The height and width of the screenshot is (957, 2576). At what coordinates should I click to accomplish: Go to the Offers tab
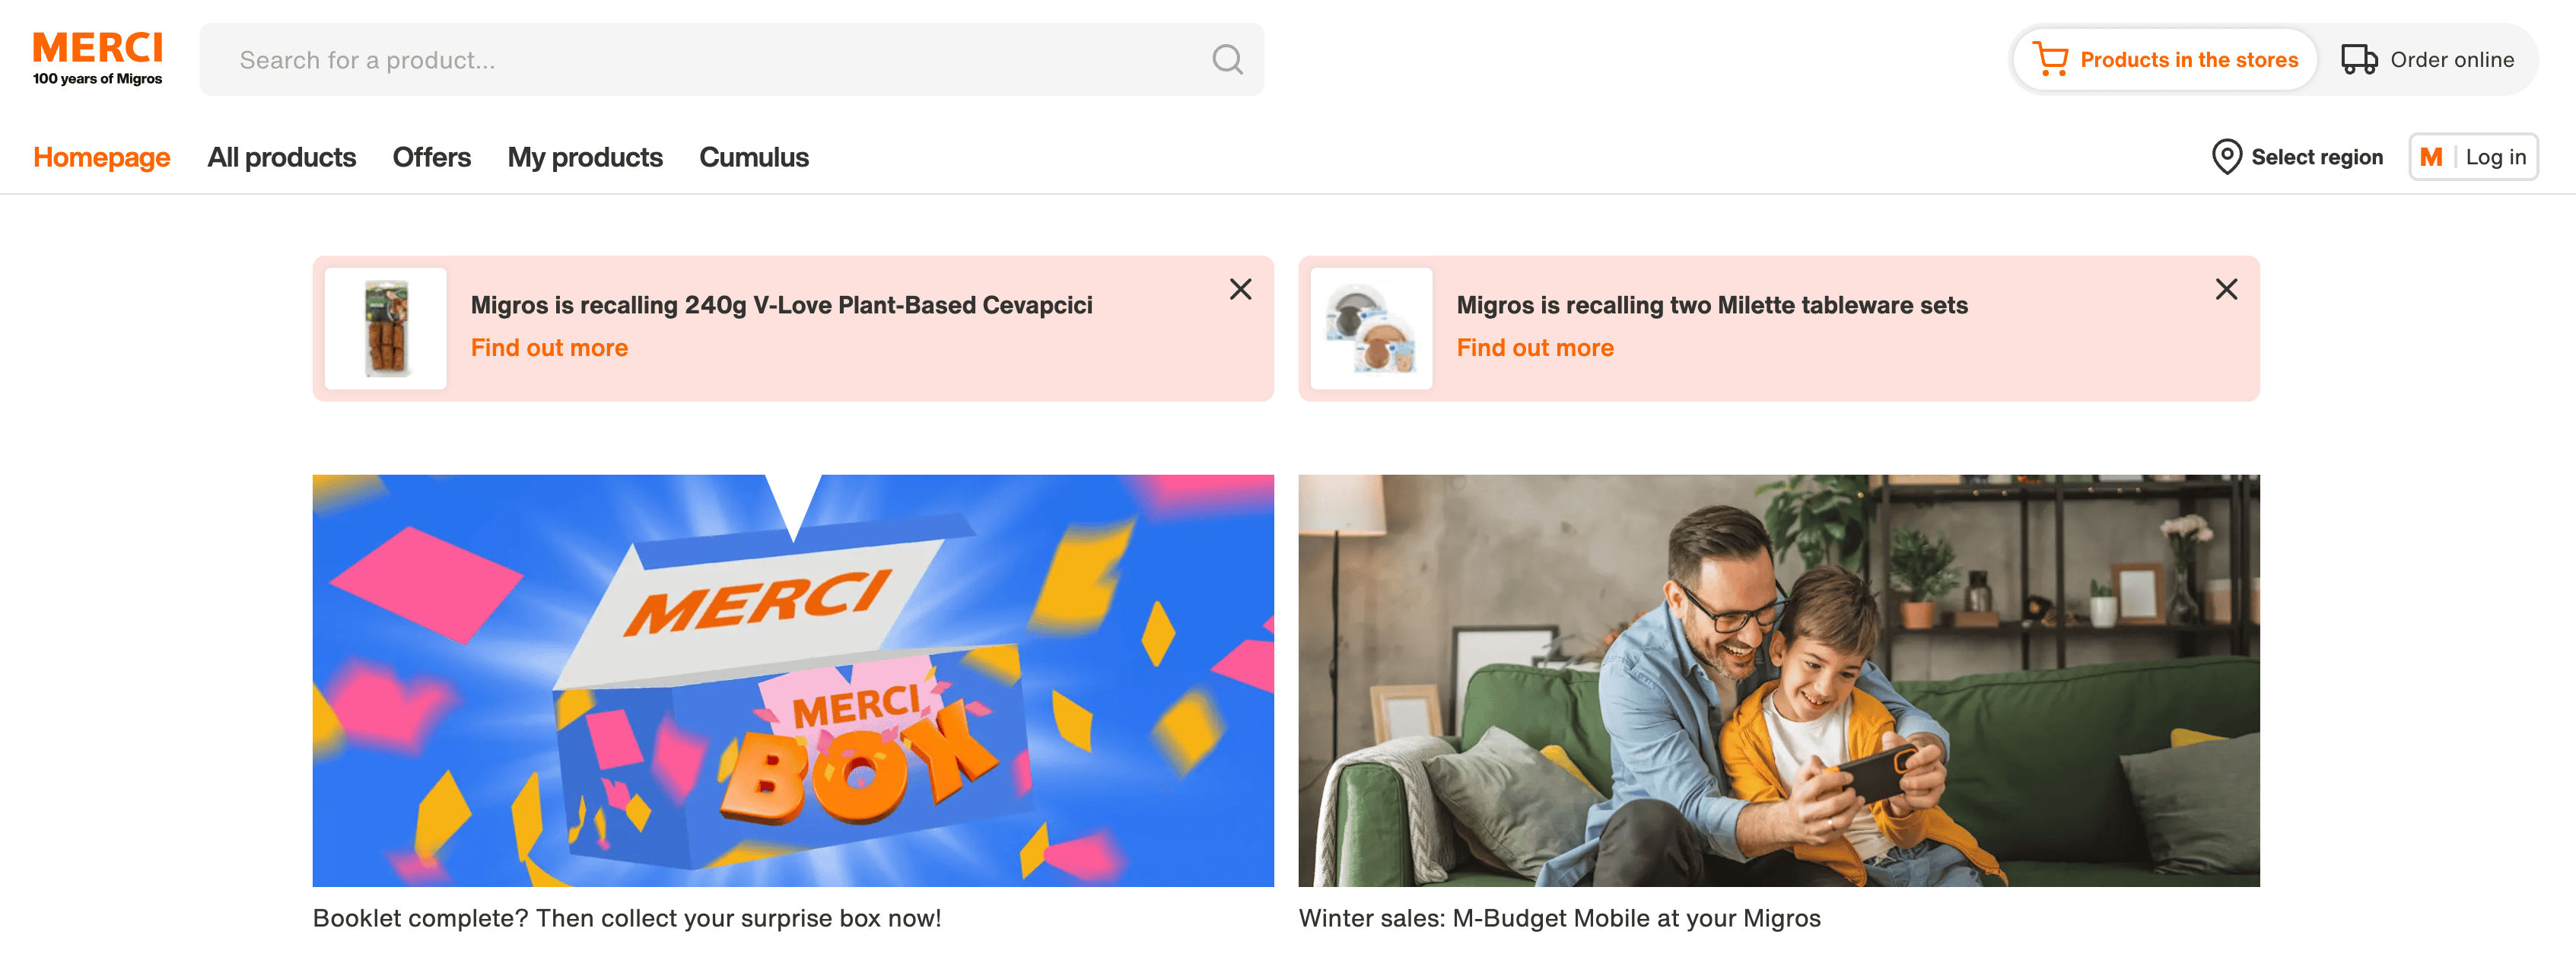coord(431,157)
